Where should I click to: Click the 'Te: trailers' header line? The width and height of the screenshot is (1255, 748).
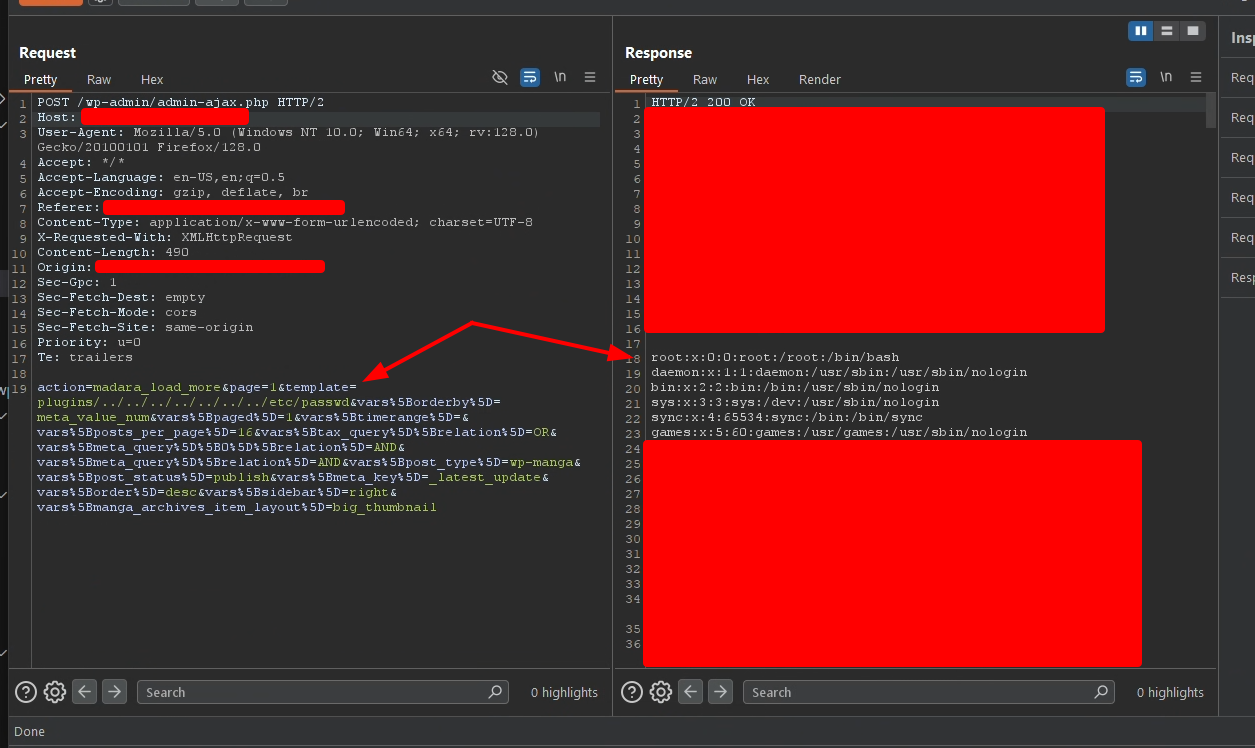point(85,357)
